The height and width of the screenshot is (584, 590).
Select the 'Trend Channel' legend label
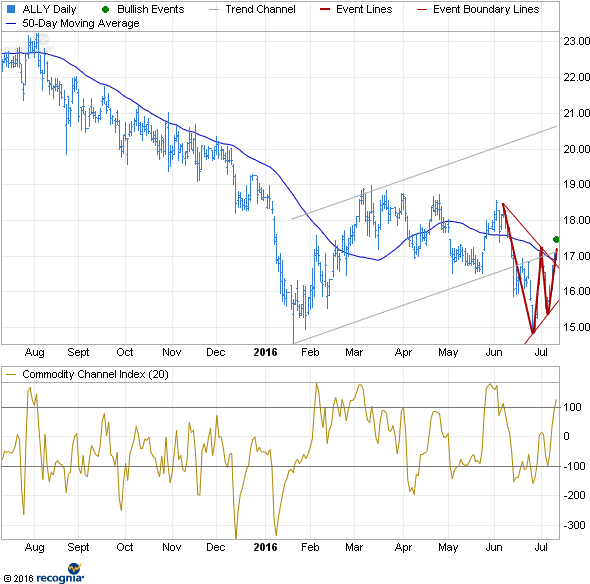pyautogui.click(x=260, y=9)
